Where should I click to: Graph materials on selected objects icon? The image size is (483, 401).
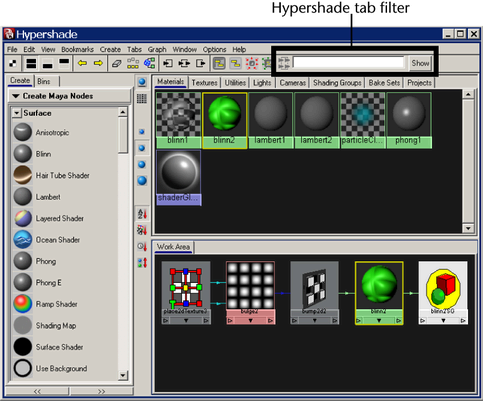pos(149,63)
